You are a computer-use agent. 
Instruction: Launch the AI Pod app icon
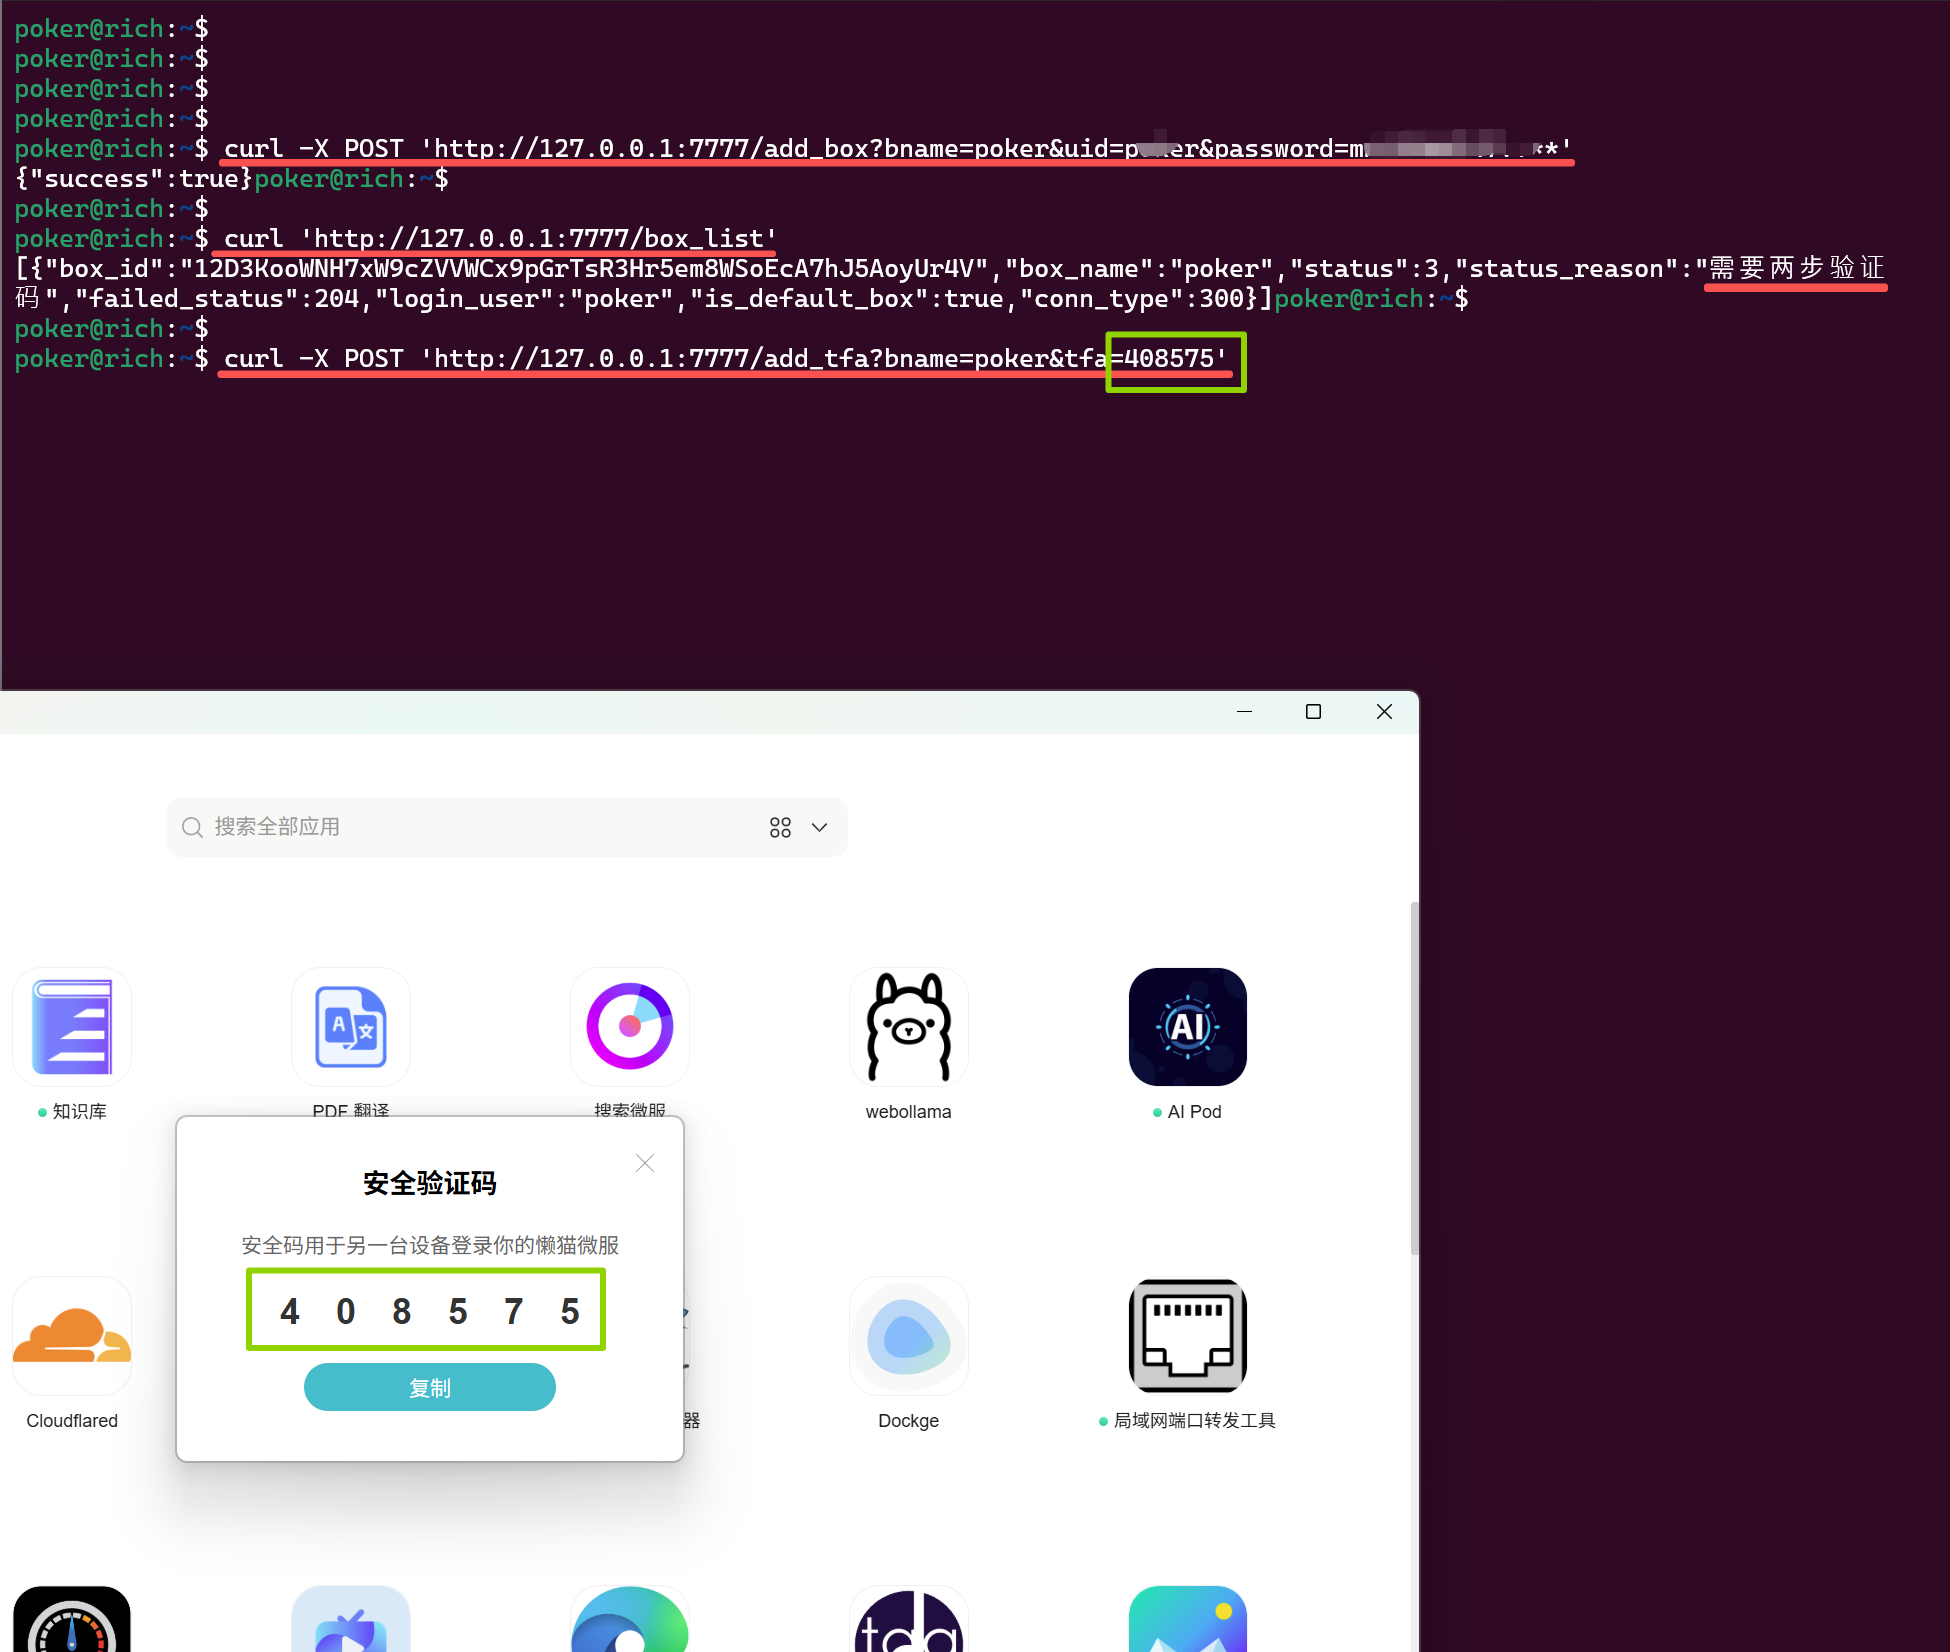pos(1188,1027)
